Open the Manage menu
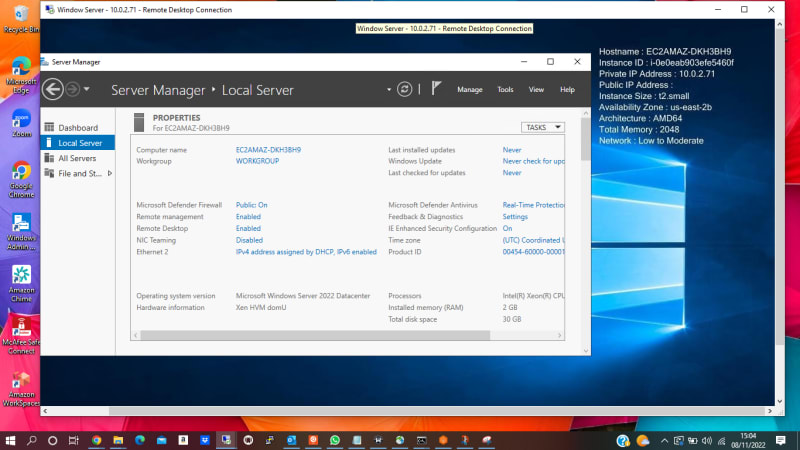Image resolution: width=800 pixels, height=450 pixels. pyautogui.click(x=469, y=89)
